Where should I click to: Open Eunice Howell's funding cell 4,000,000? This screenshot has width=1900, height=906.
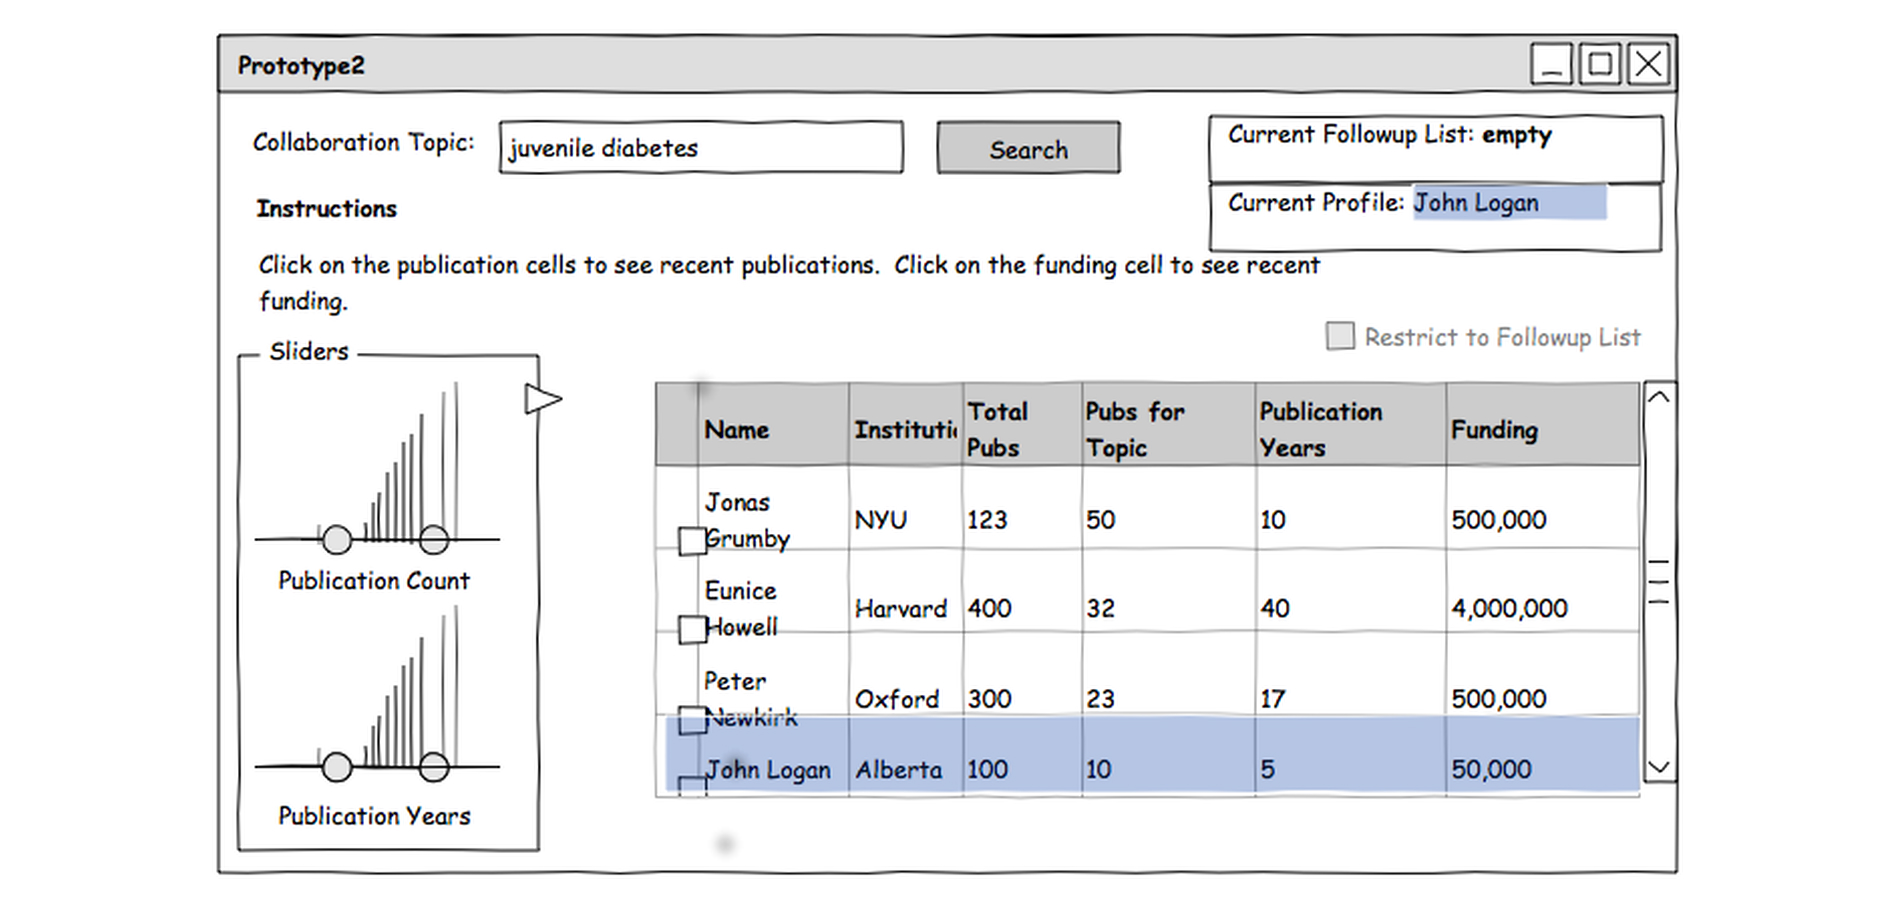click(1509, 608)
